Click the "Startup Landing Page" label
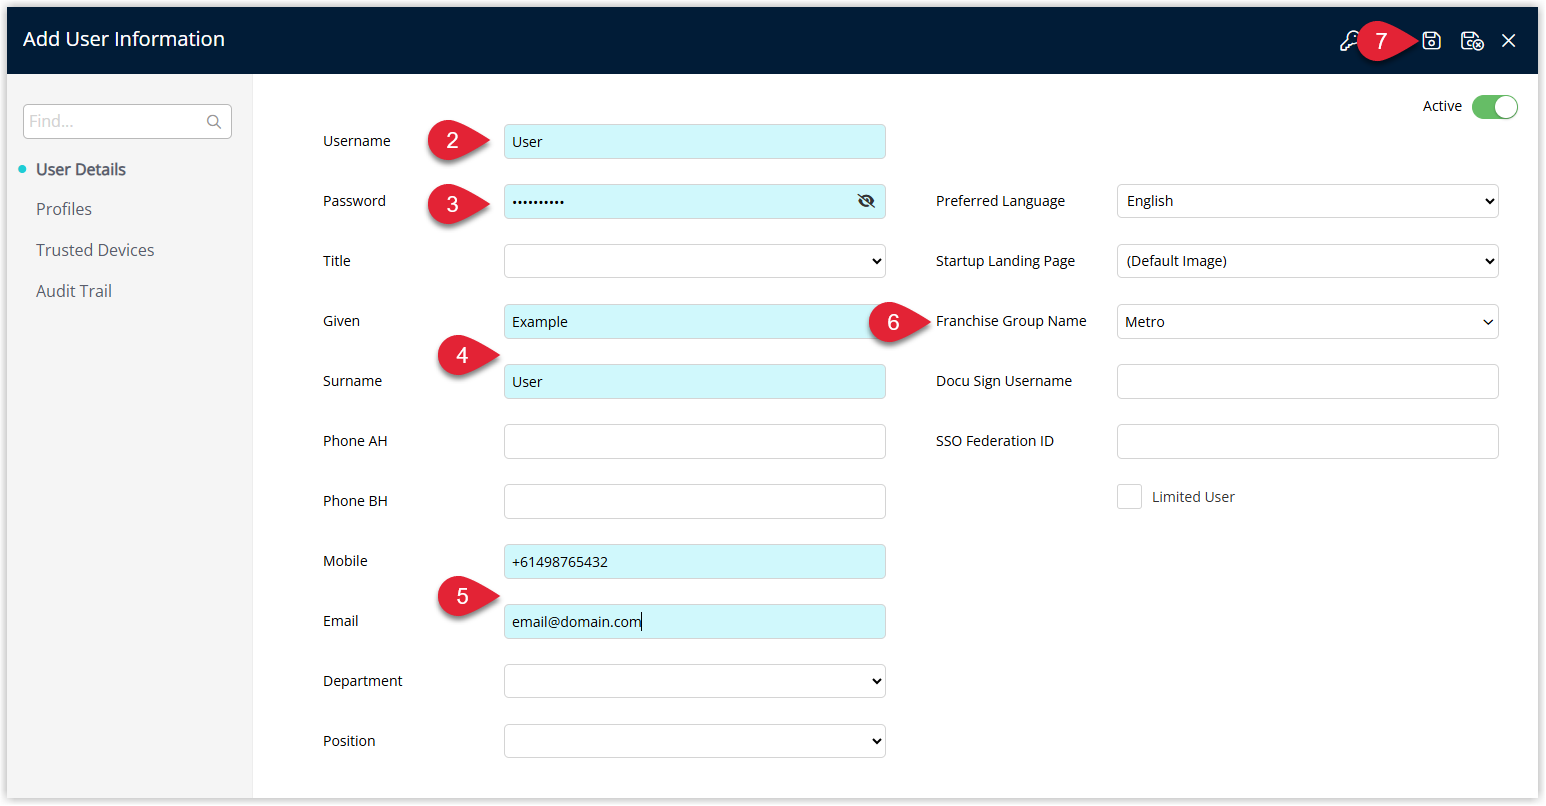 tap(1005, 261)
